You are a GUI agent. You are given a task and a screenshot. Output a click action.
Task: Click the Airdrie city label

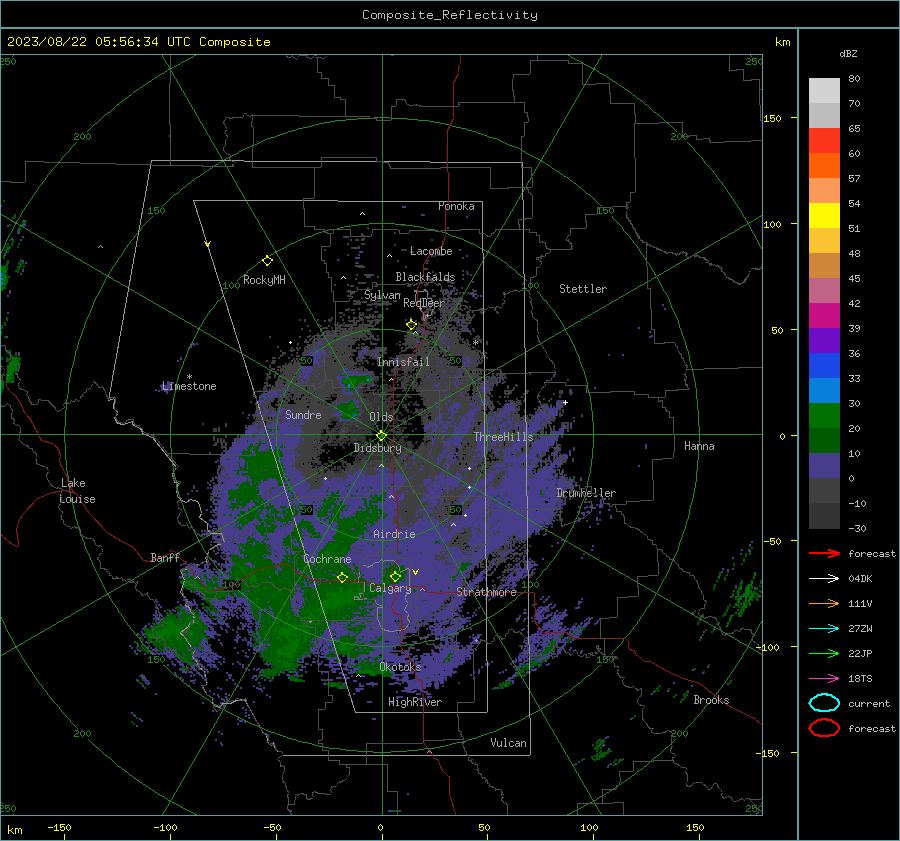[x=394, y=534]
